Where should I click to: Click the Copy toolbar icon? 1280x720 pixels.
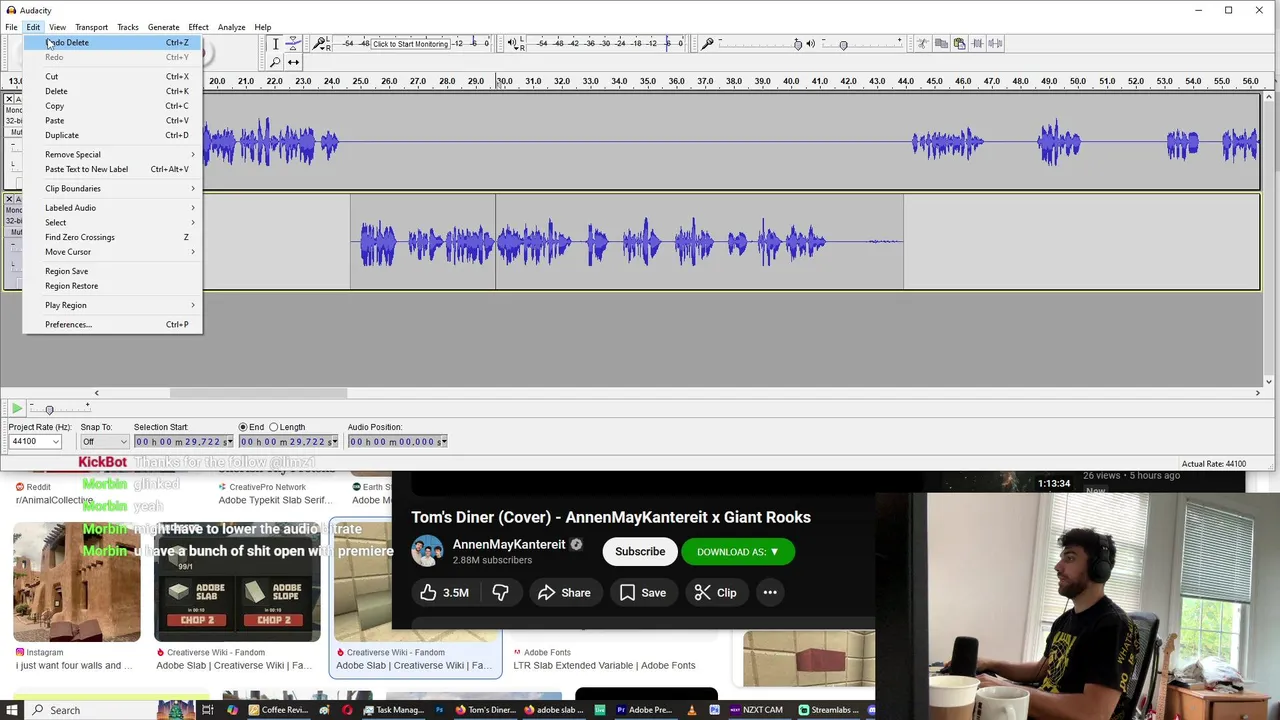(941, 43)
